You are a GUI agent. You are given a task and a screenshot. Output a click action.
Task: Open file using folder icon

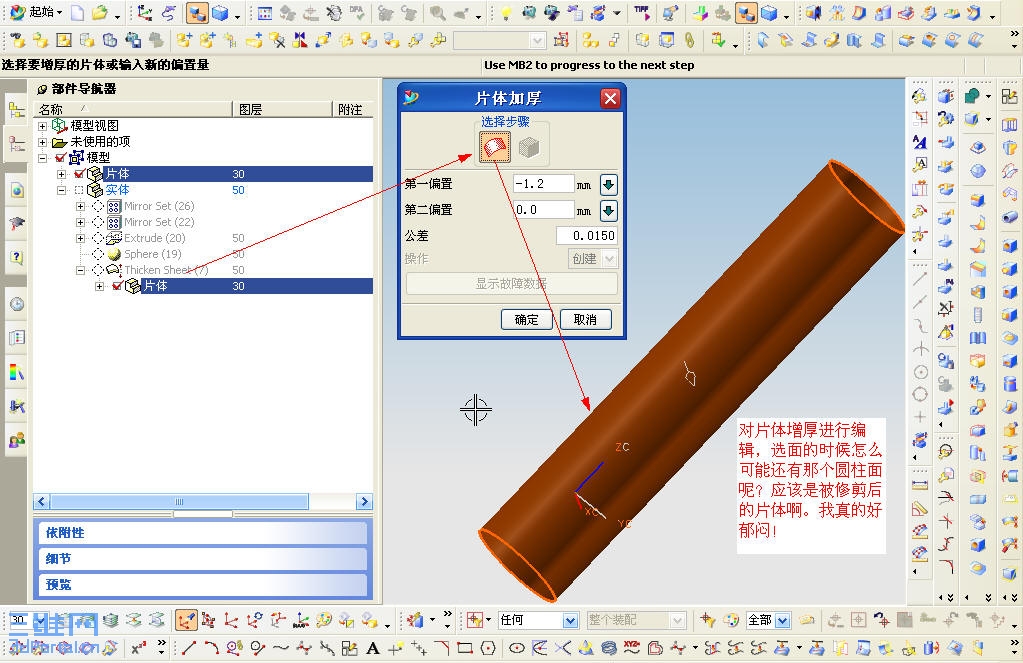pos(99,12)
